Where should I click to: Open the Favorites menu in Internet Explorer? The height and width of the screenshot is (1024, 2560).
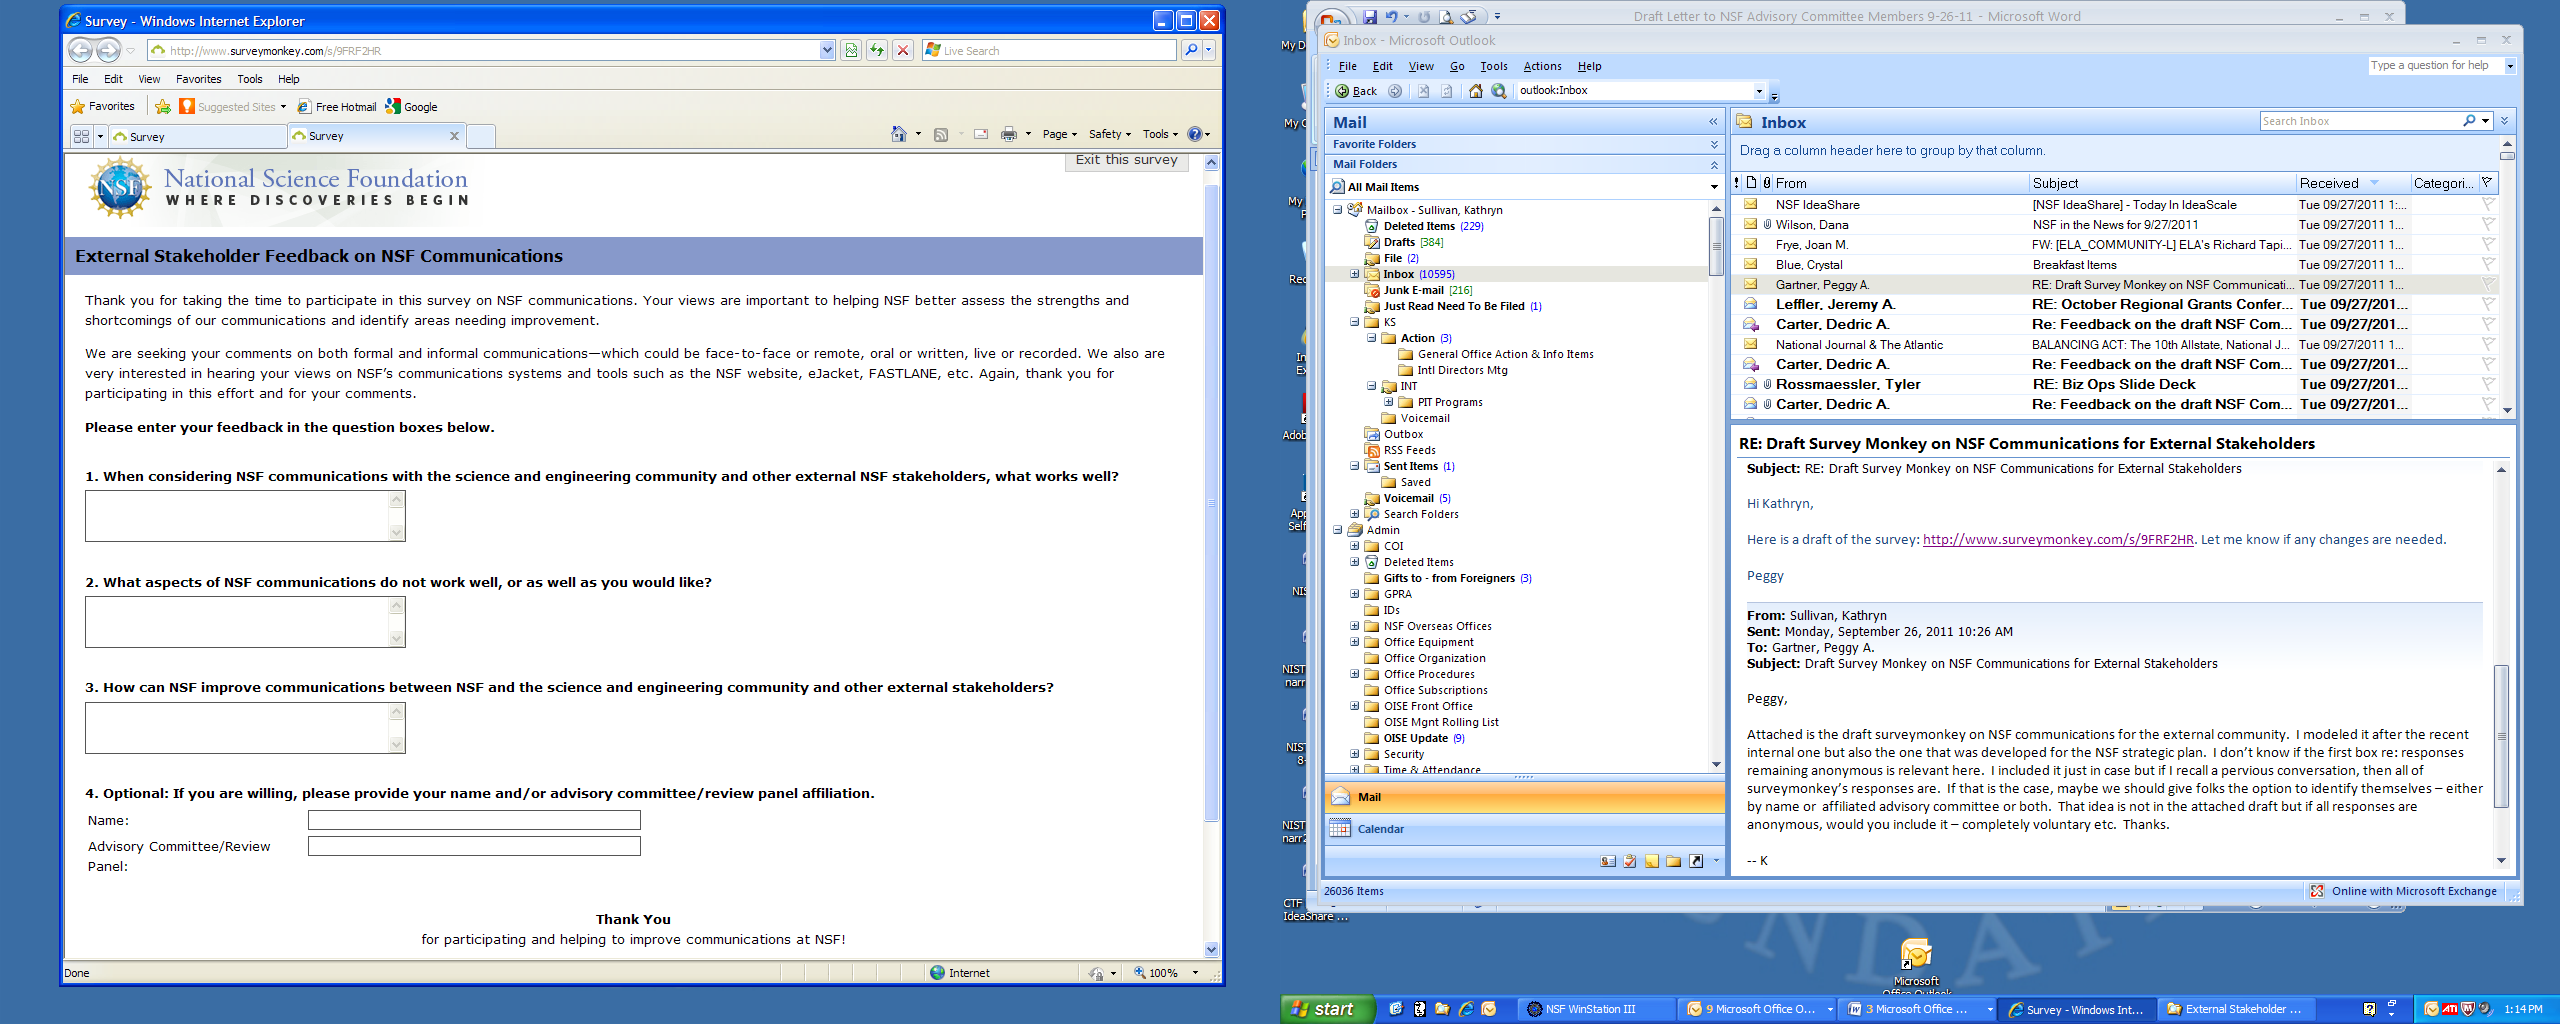[198, 79]
